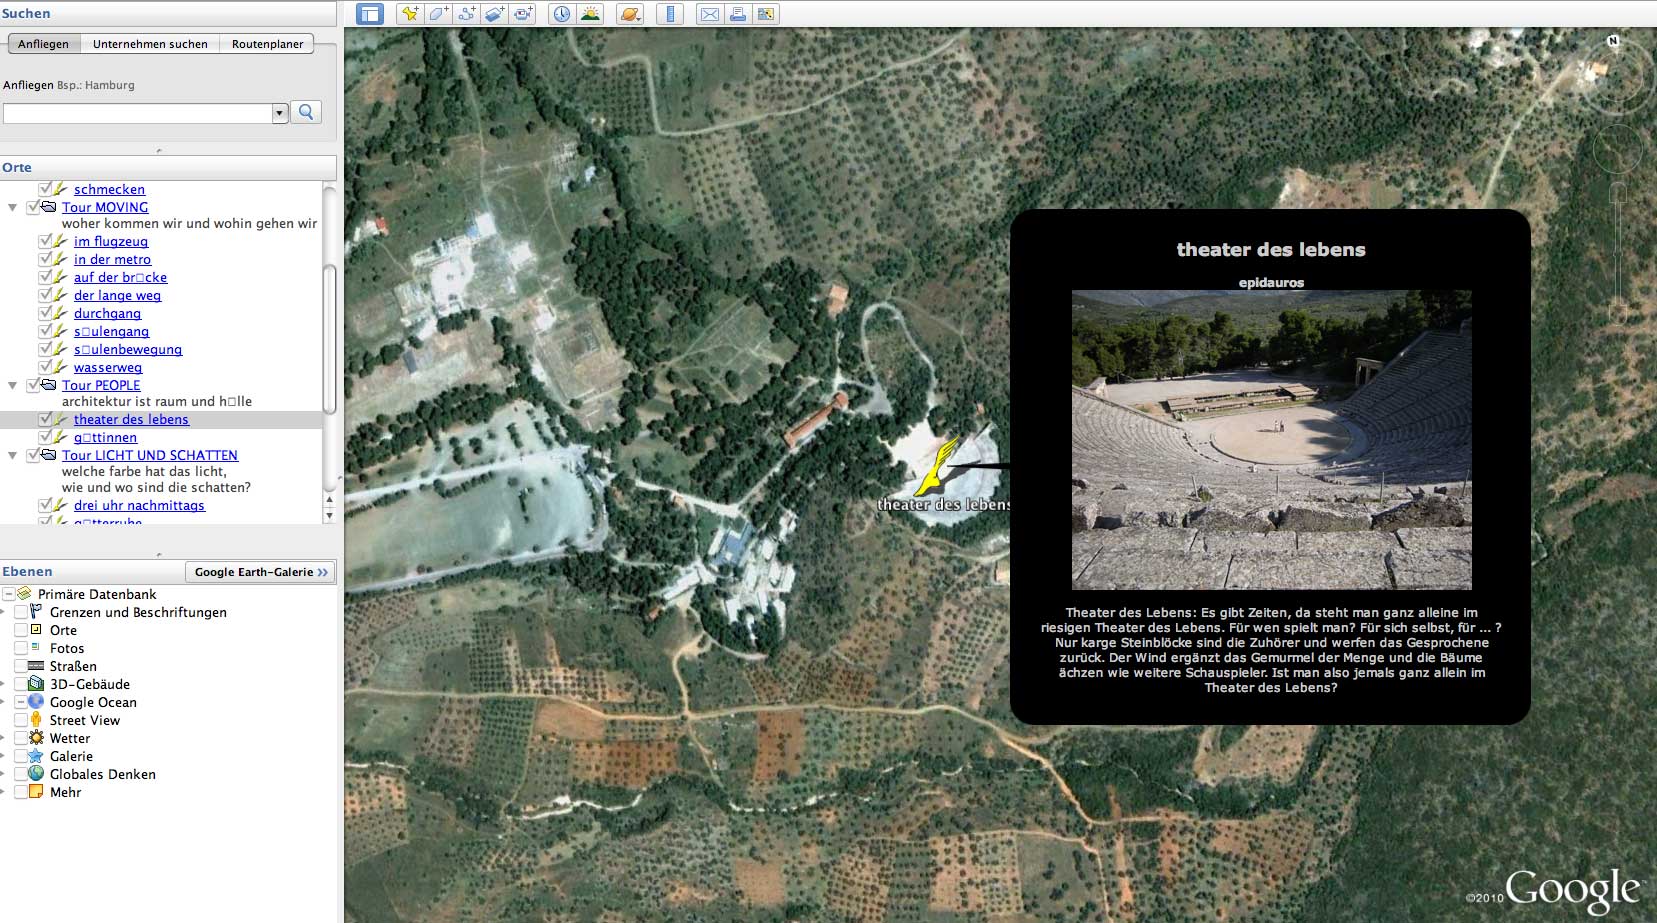
Task: Click the Ebenen panel header
Action: [92, 572]
